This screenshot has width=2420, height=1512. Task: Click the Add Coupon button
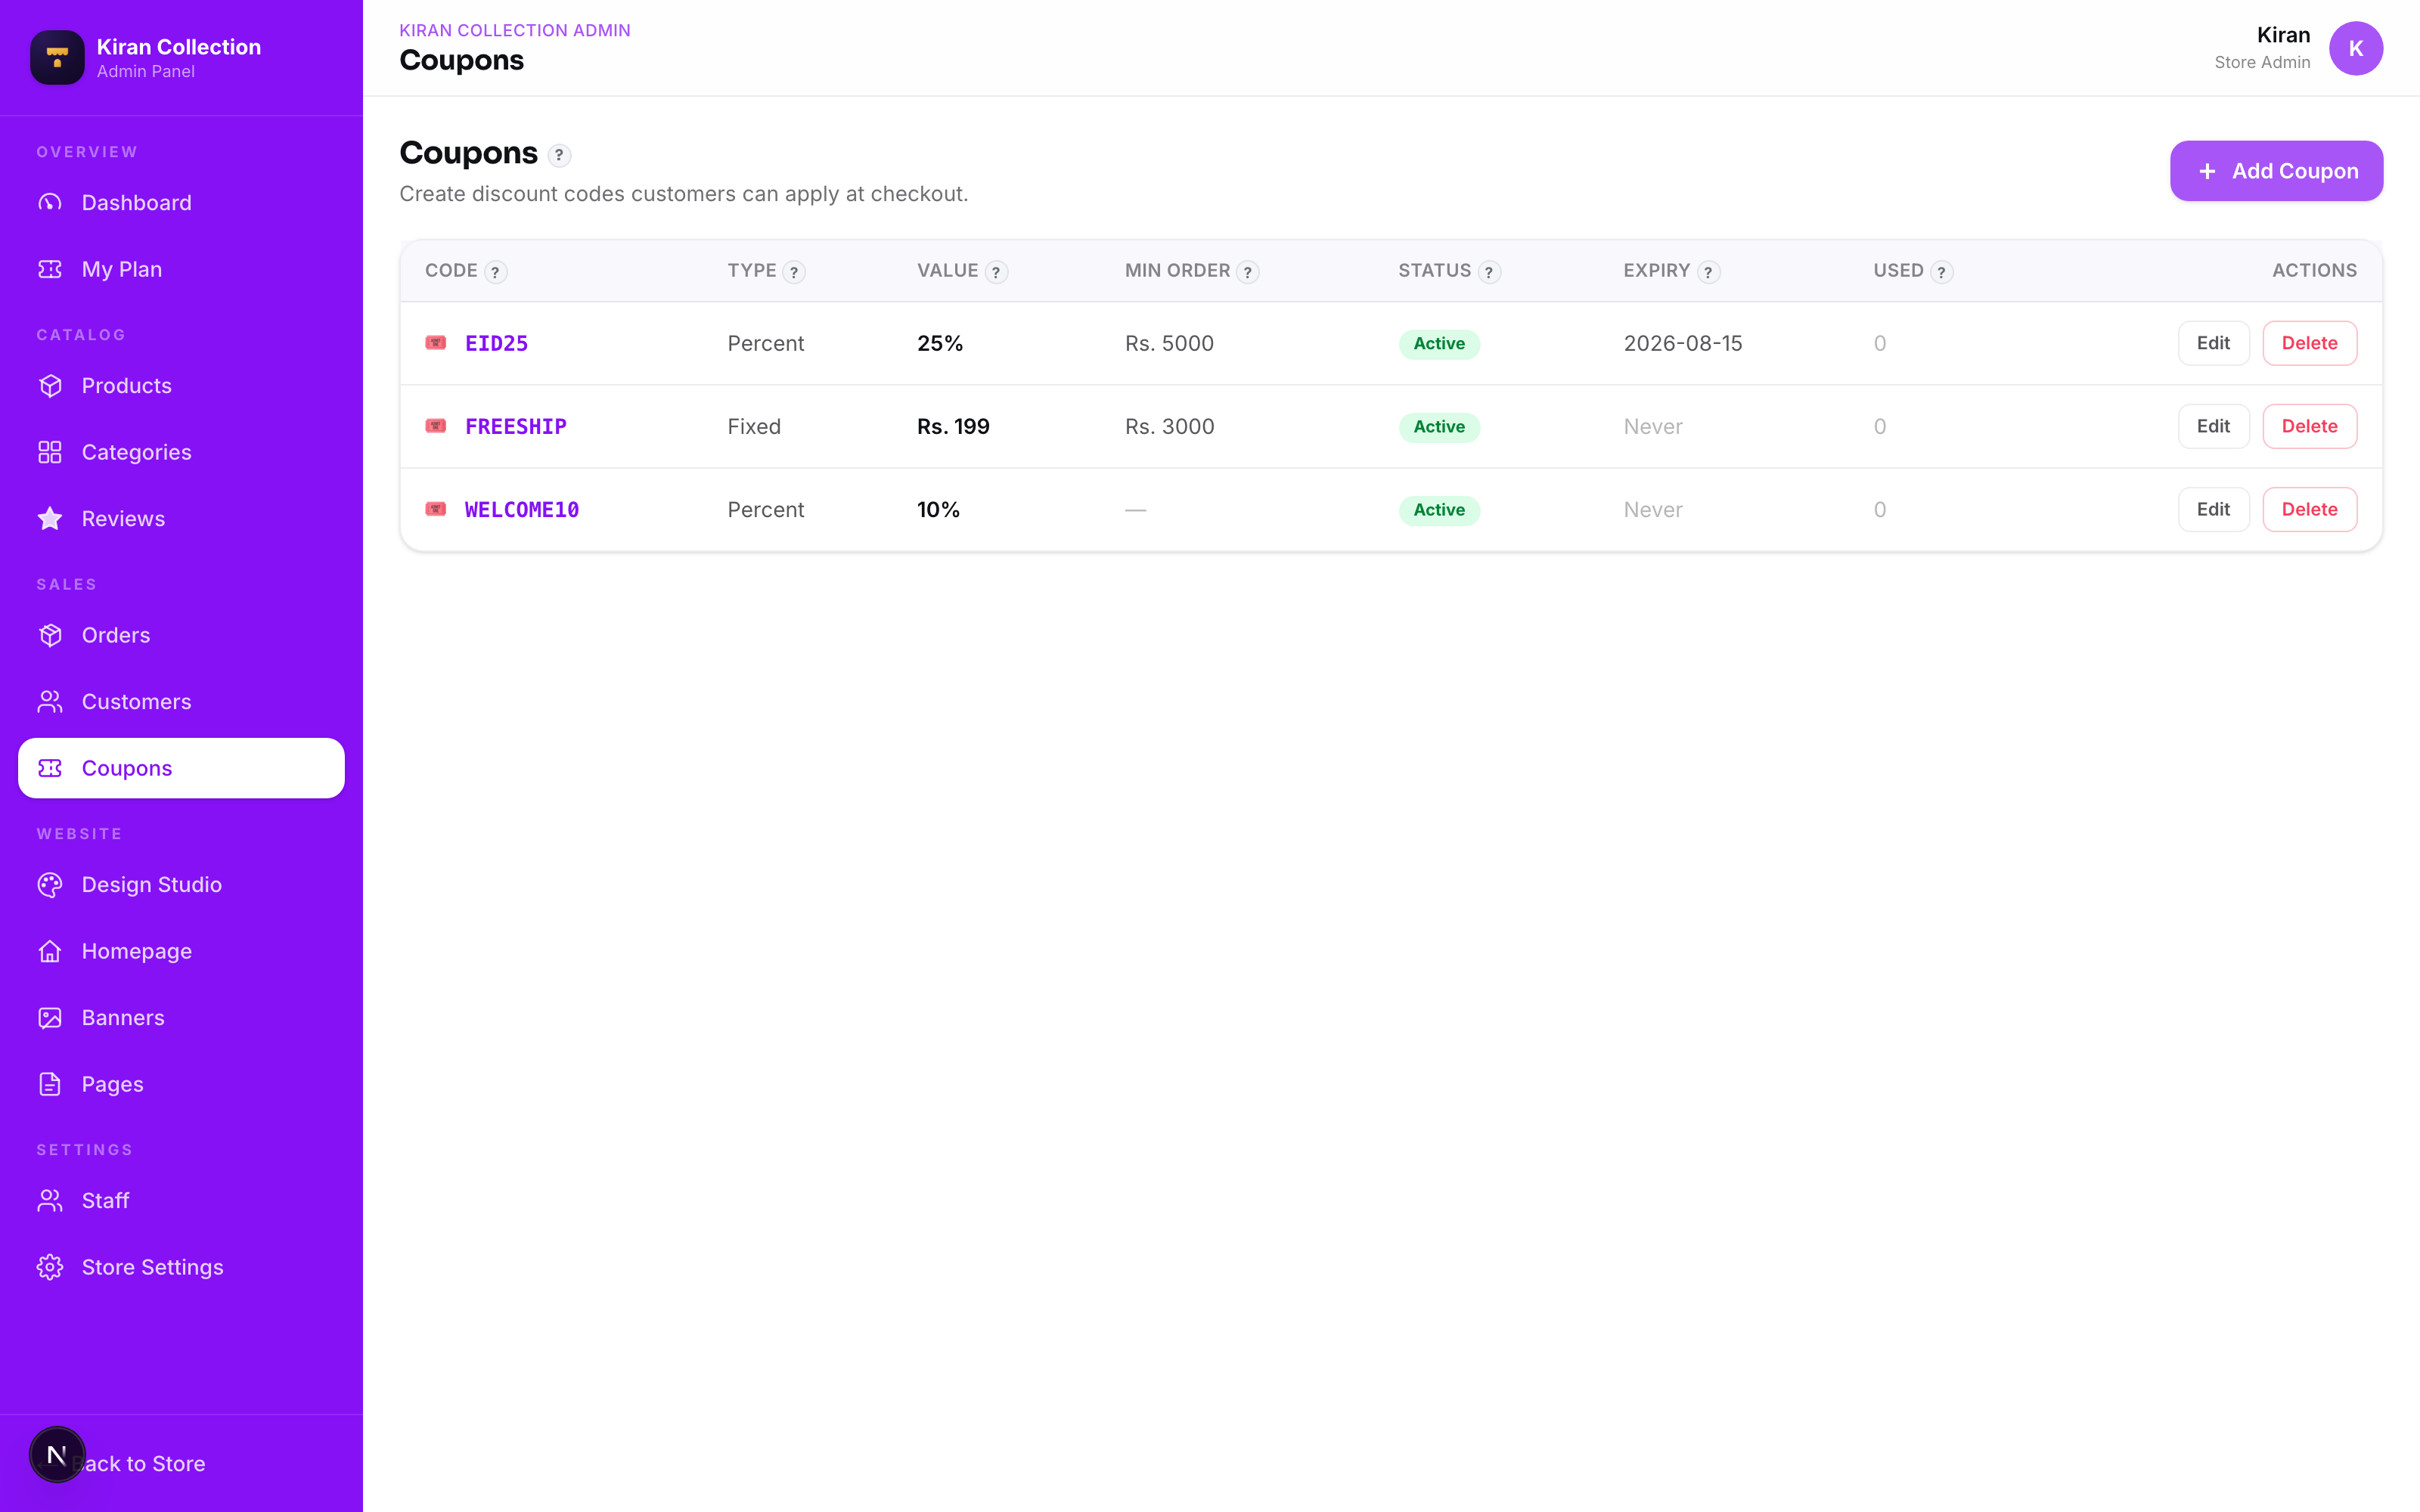tap(2276, 171)
